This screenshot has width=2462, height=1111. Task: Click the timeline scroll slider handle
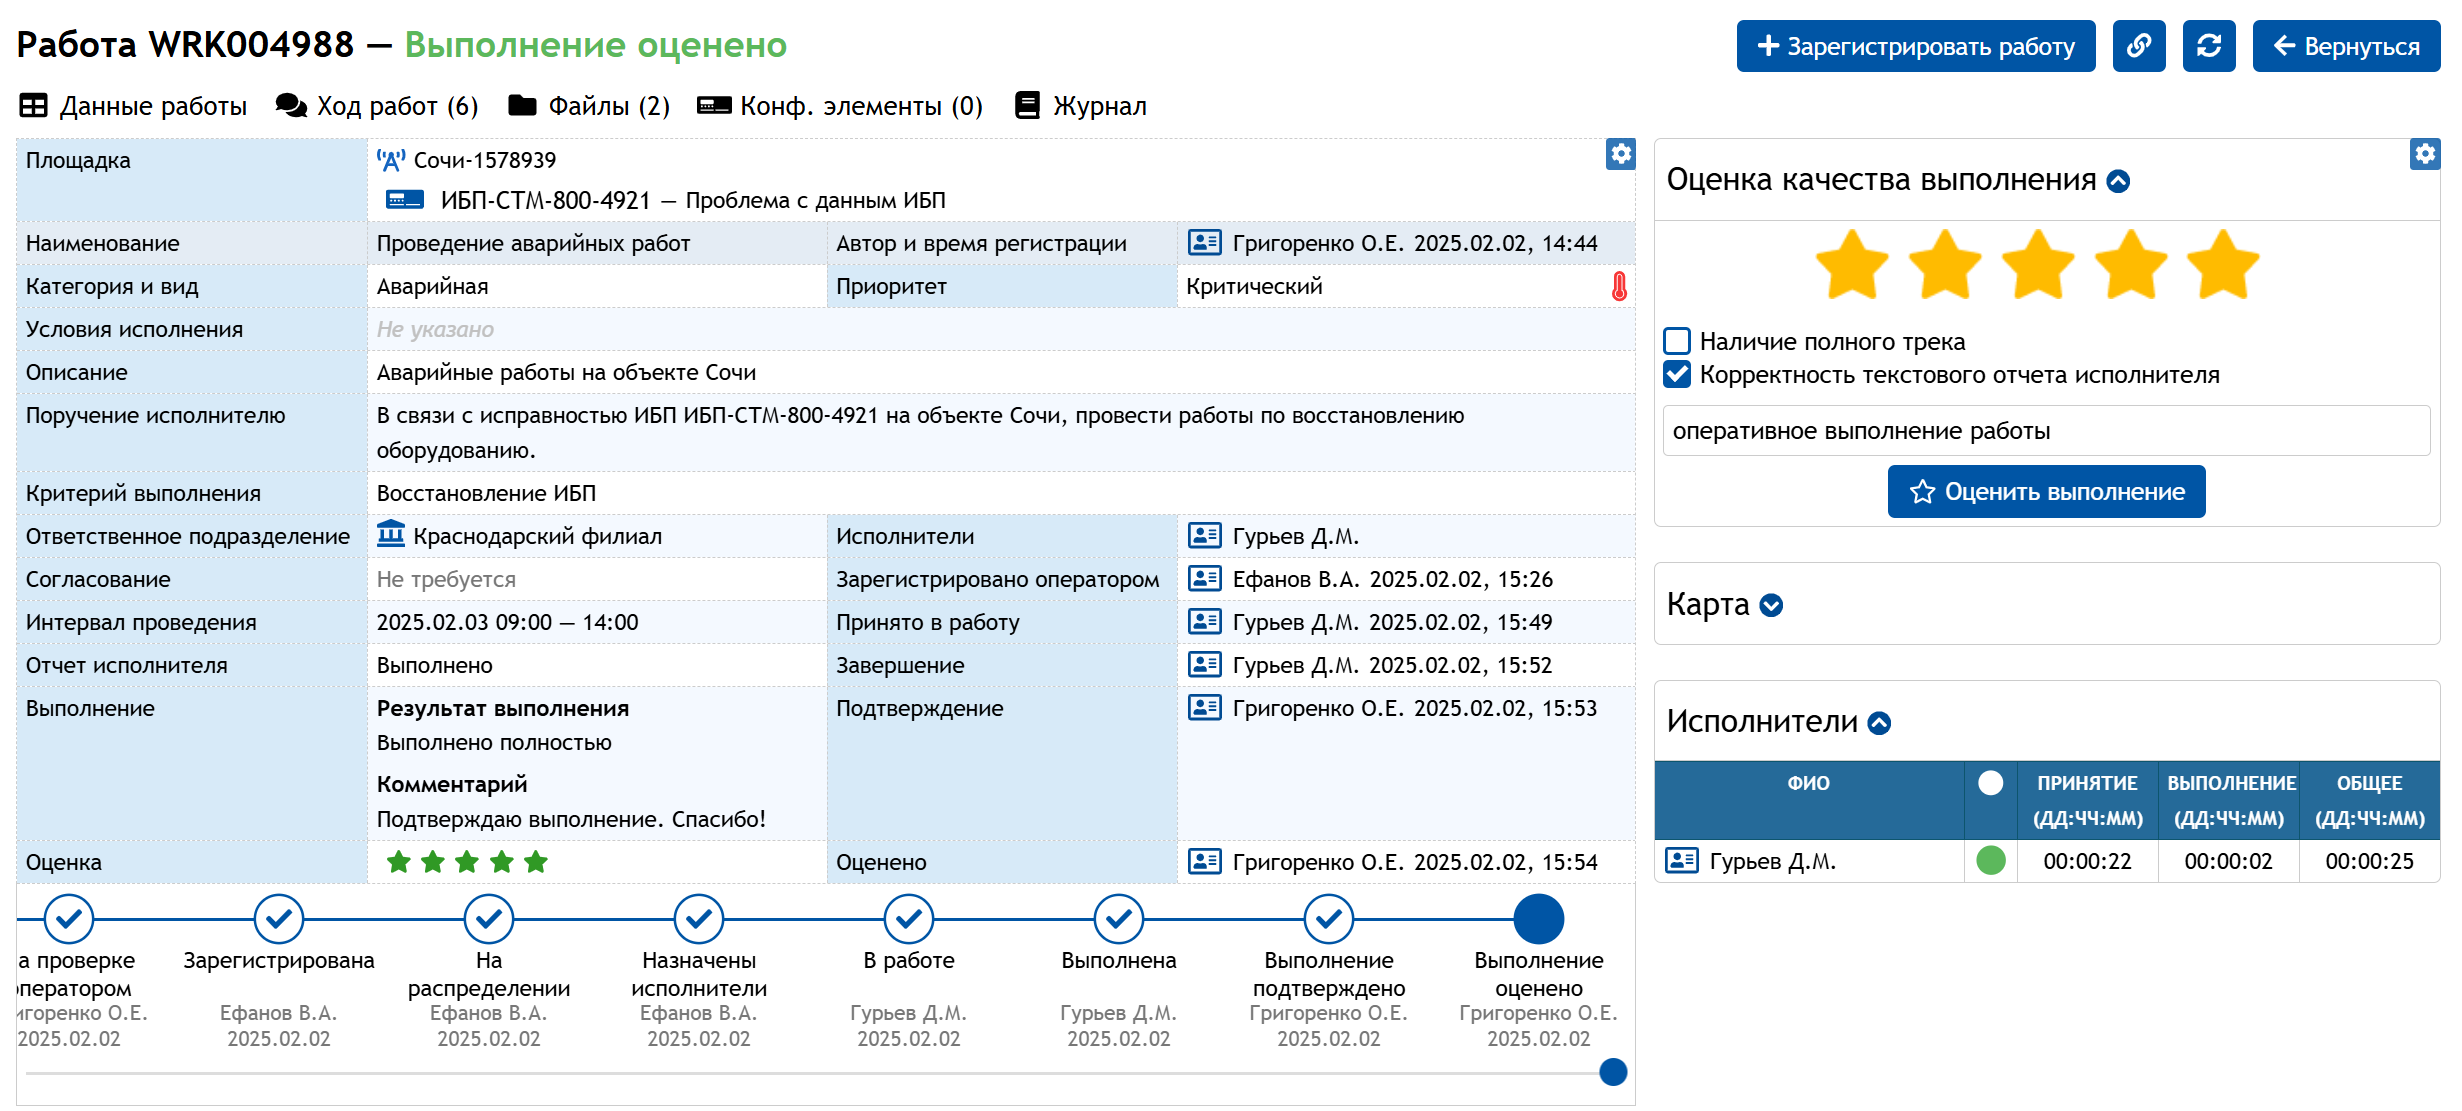tap(1612, 1072)
